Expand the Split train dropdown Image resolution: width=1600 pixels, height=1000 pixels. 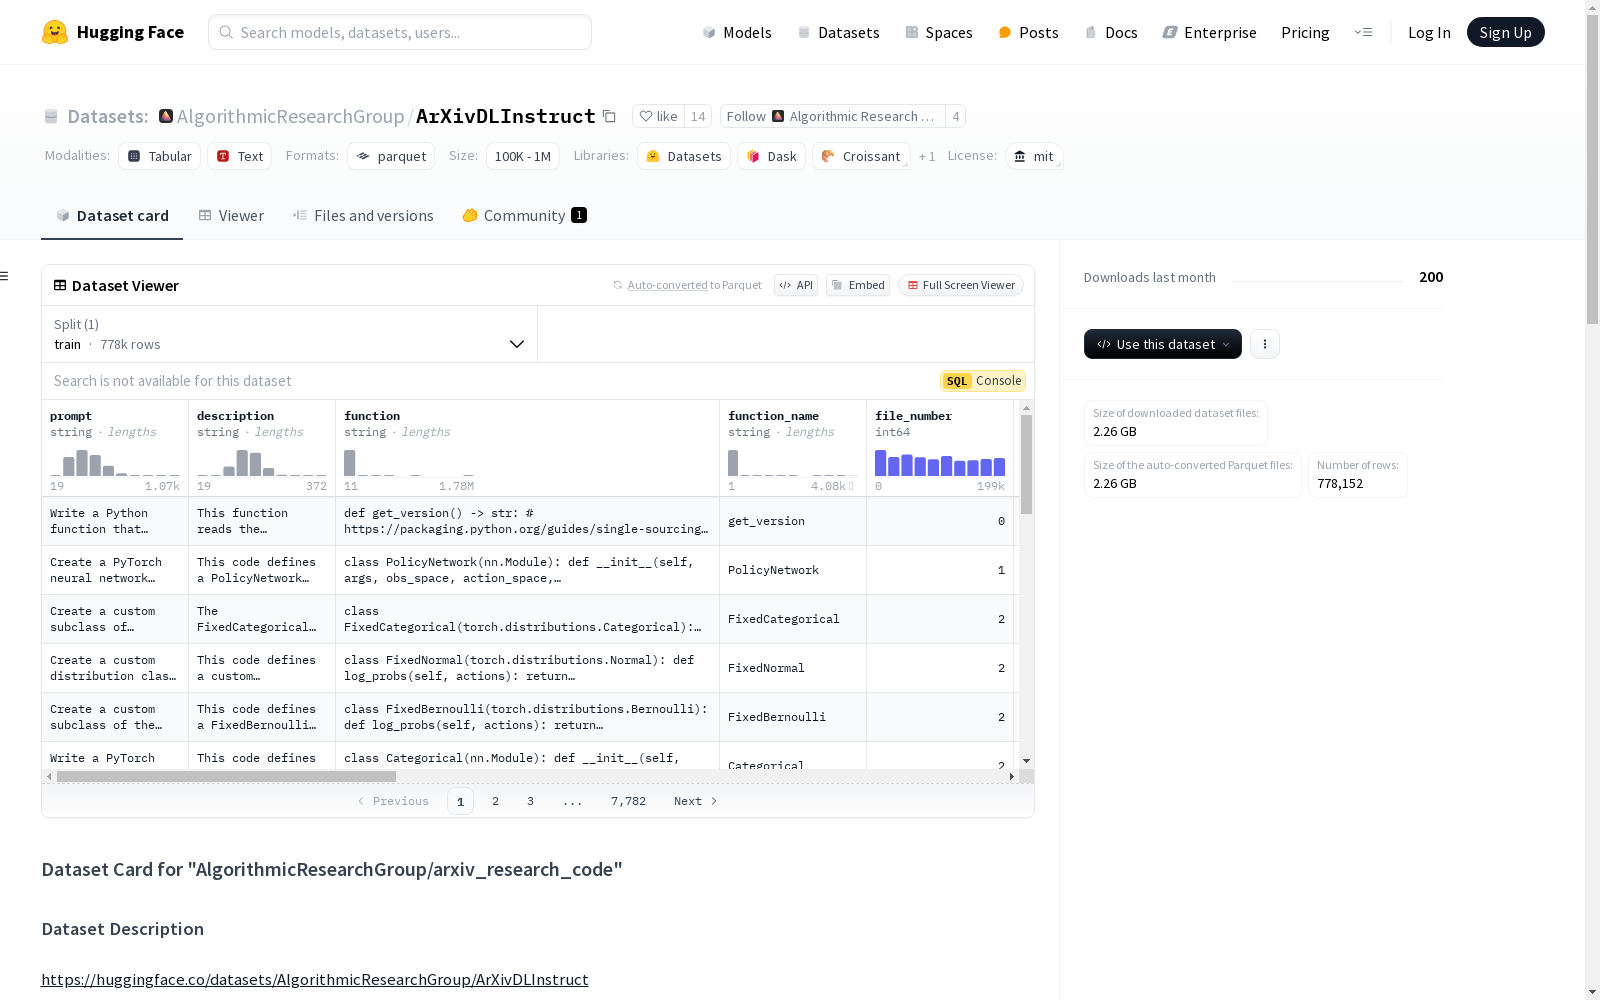[x=290, y=334]
